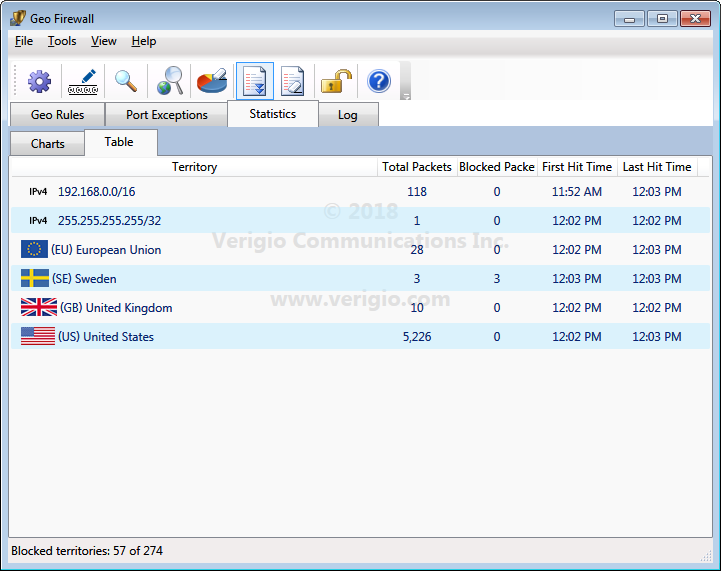Open the View menu
The image size is (721, 571).
tap(103, 41)
